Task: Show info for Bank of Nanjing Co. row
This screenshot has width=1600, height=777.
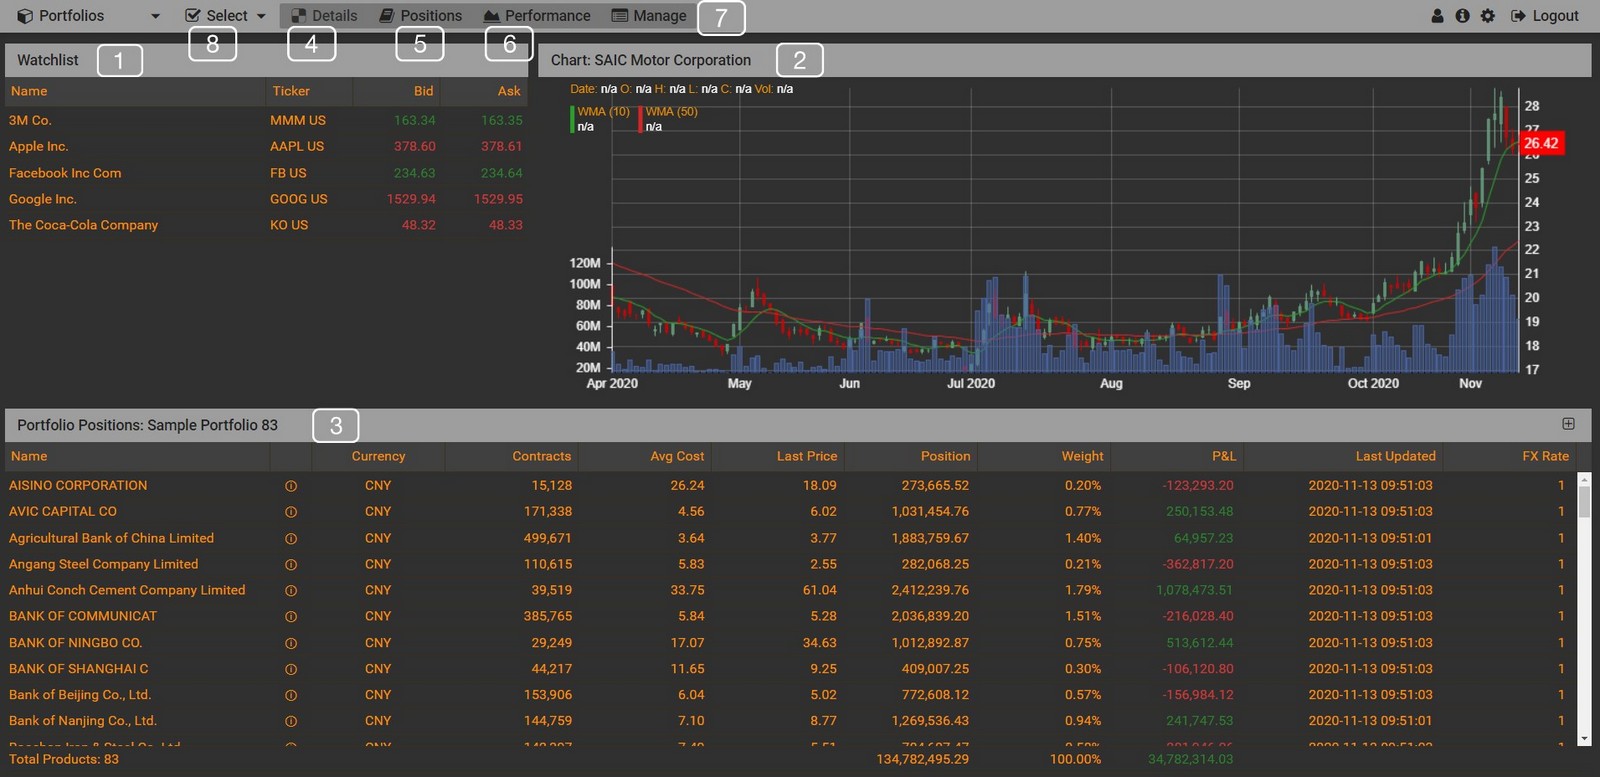Action: click(291, 721)
